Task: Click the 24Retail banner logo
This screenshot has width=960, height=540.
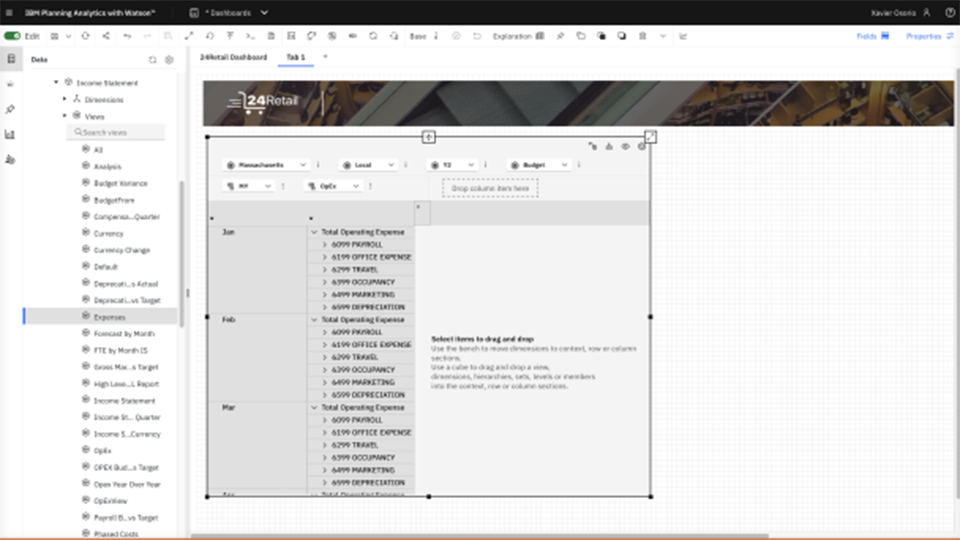Action: coord(263,102)
